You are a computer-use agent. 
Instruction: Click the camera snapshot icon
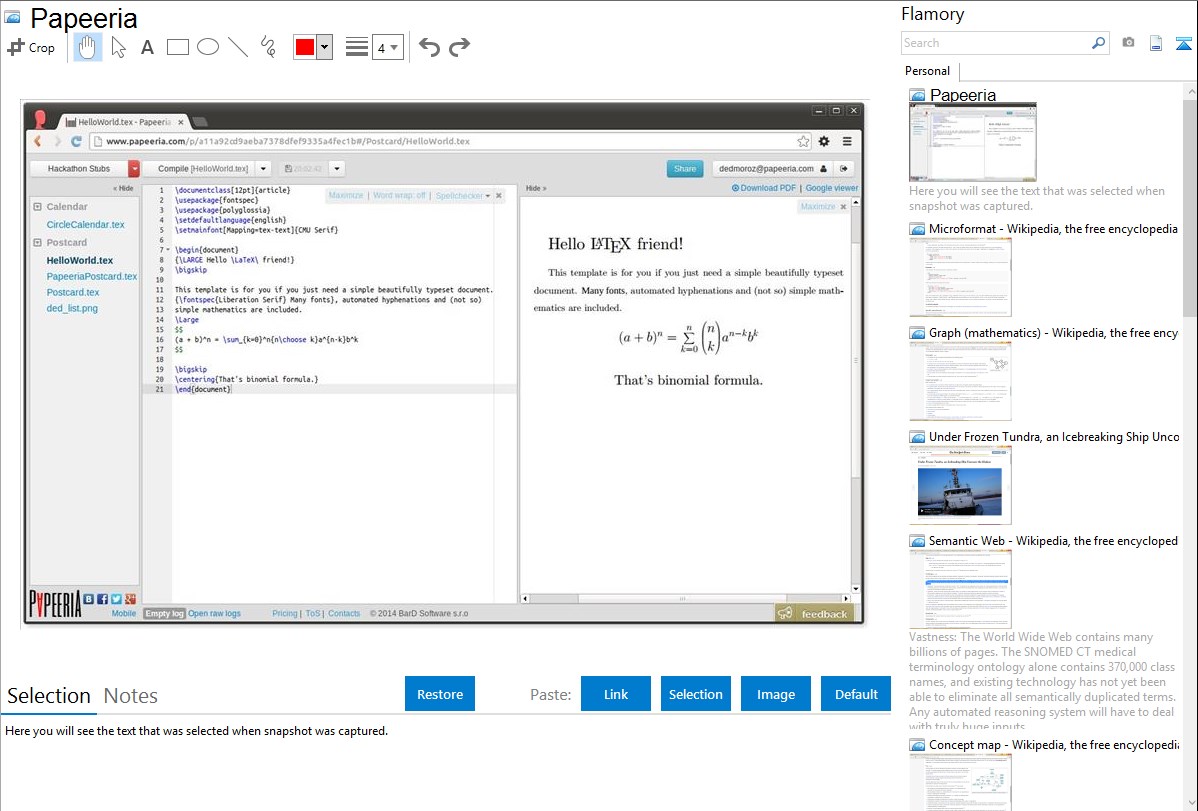tap(1128, 43)
